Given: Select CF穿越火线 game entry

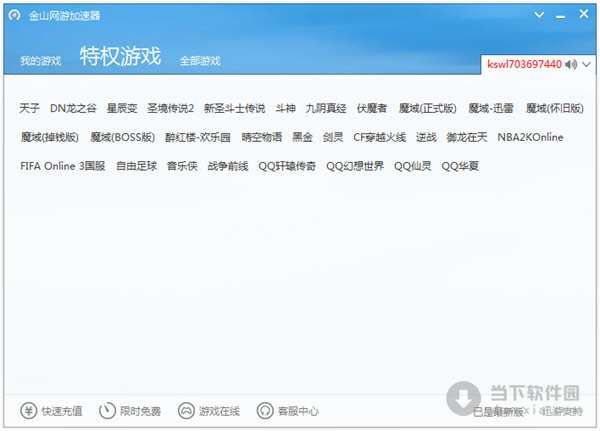Looking at the screenshot, I should coord(380,137).
